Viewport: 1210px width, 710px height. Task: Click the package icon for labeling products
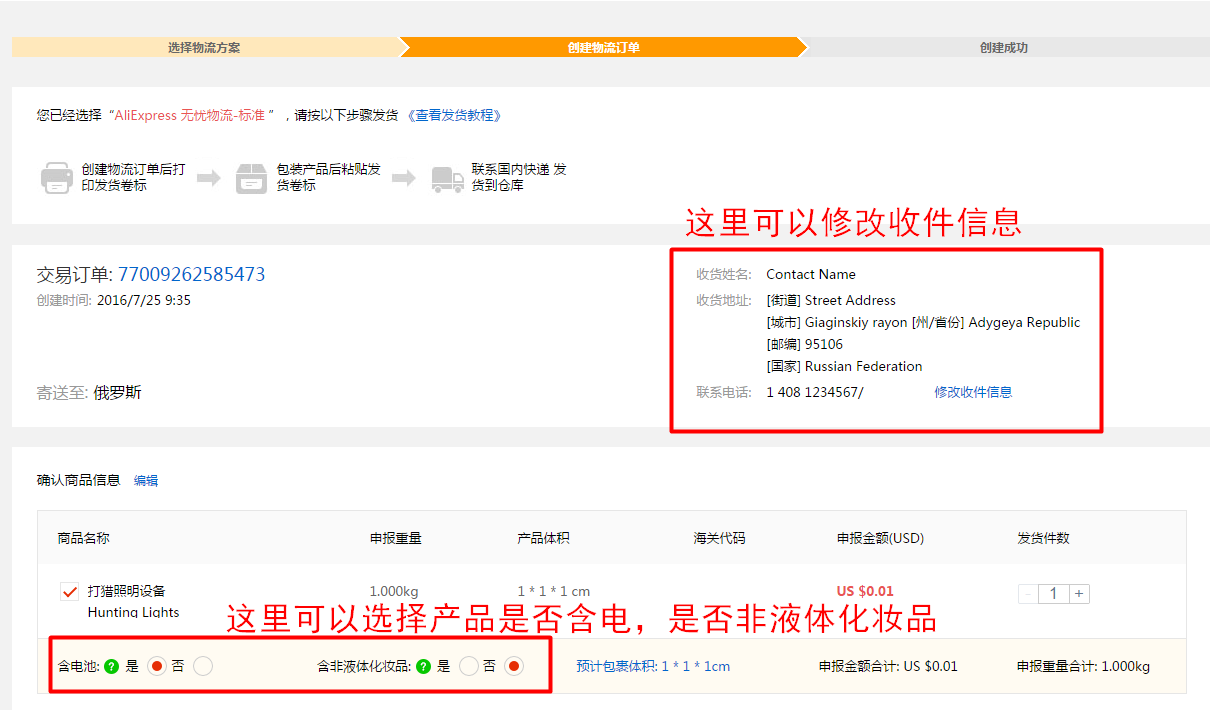coord(251,177)
